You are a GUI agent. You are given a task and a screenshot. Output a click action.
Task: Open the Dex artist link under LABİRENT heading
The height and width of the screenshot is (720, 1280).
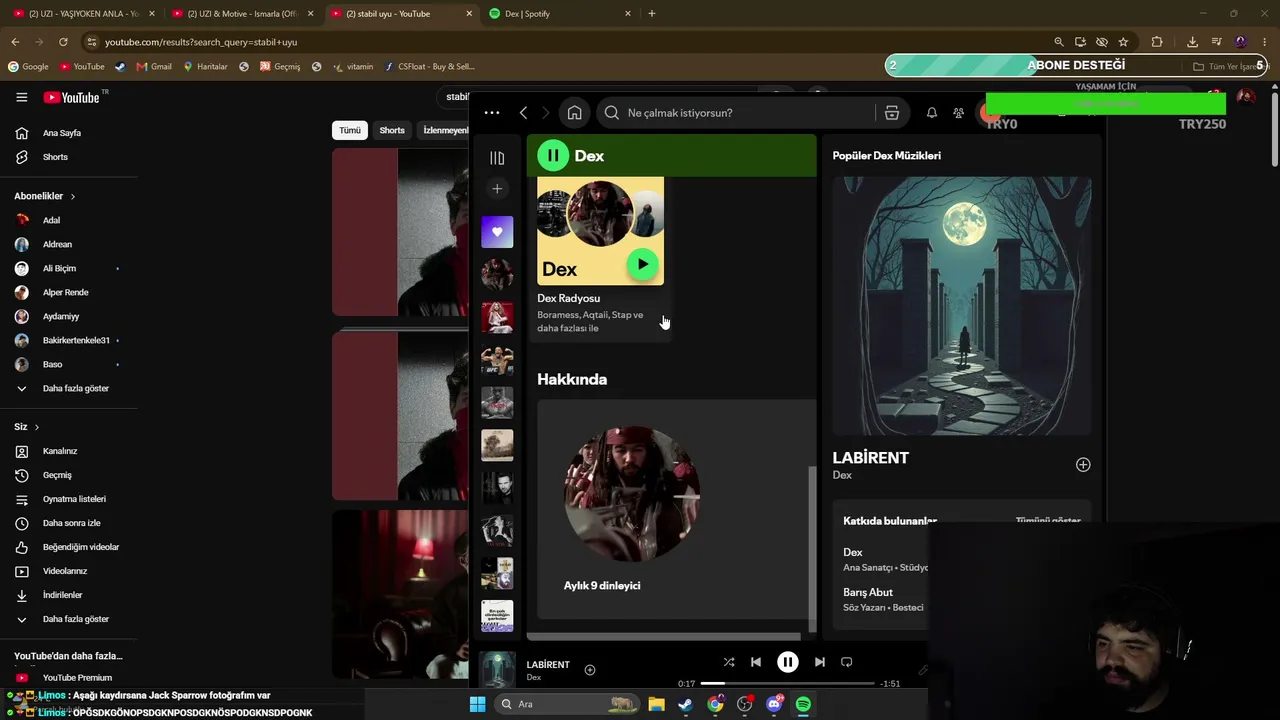tap(842, 475)
